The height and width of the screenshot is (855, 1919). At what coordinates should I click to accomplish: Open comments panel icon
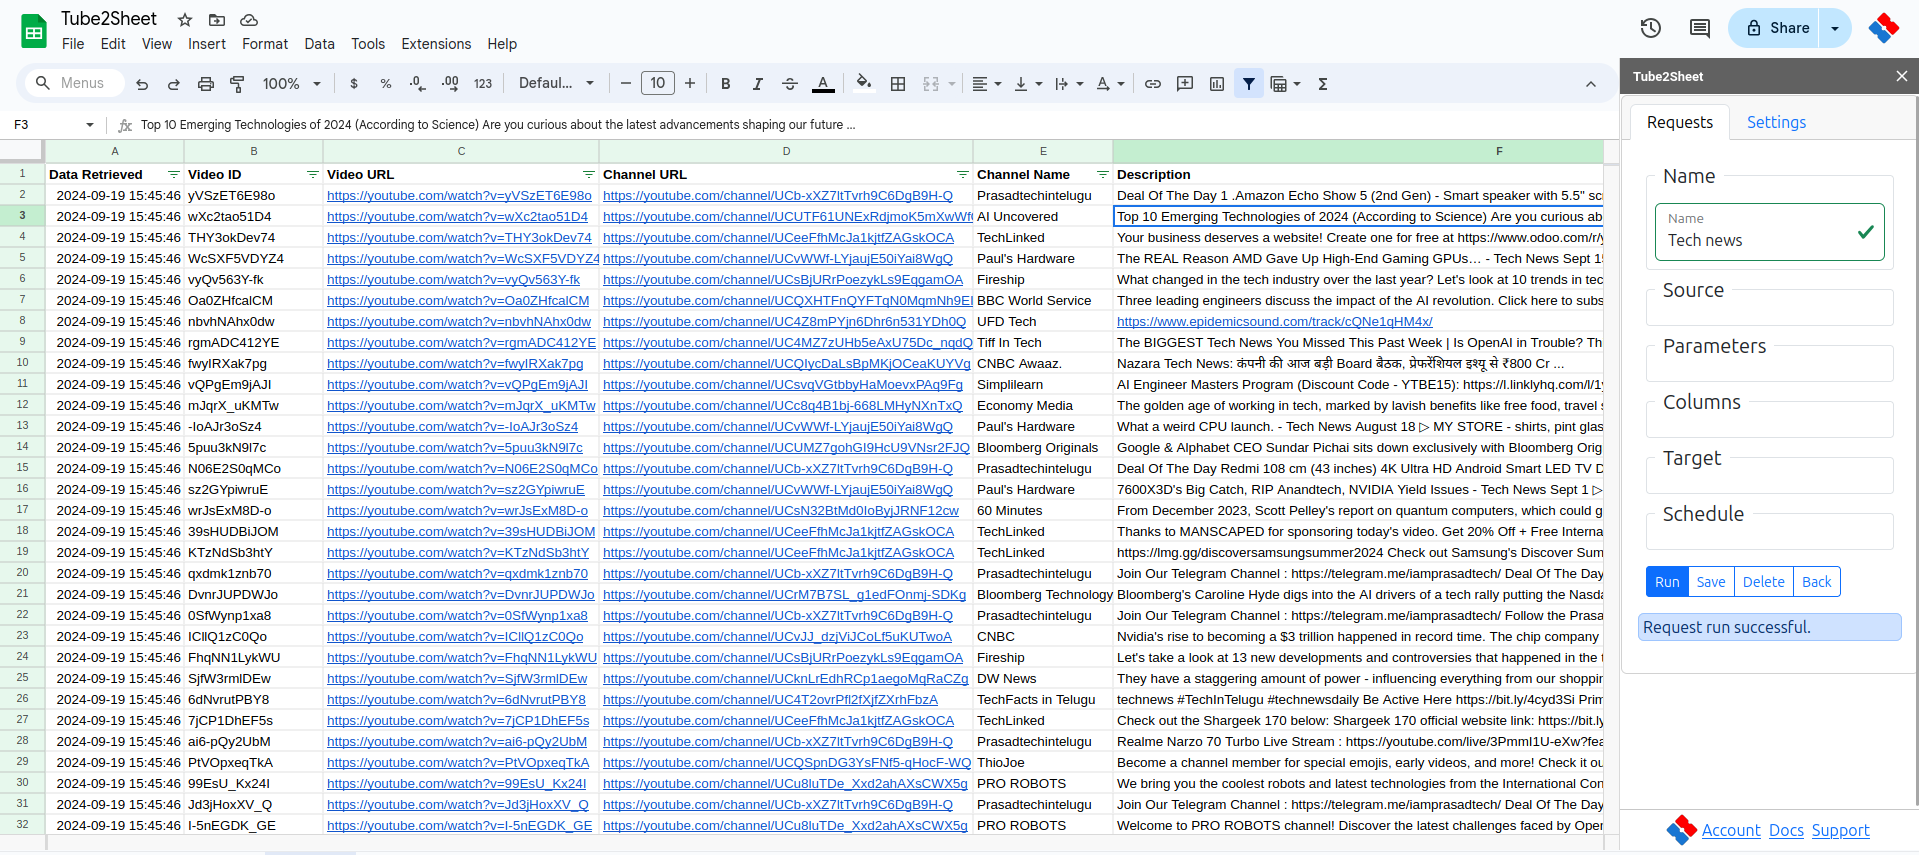(x=1700, y=28)
